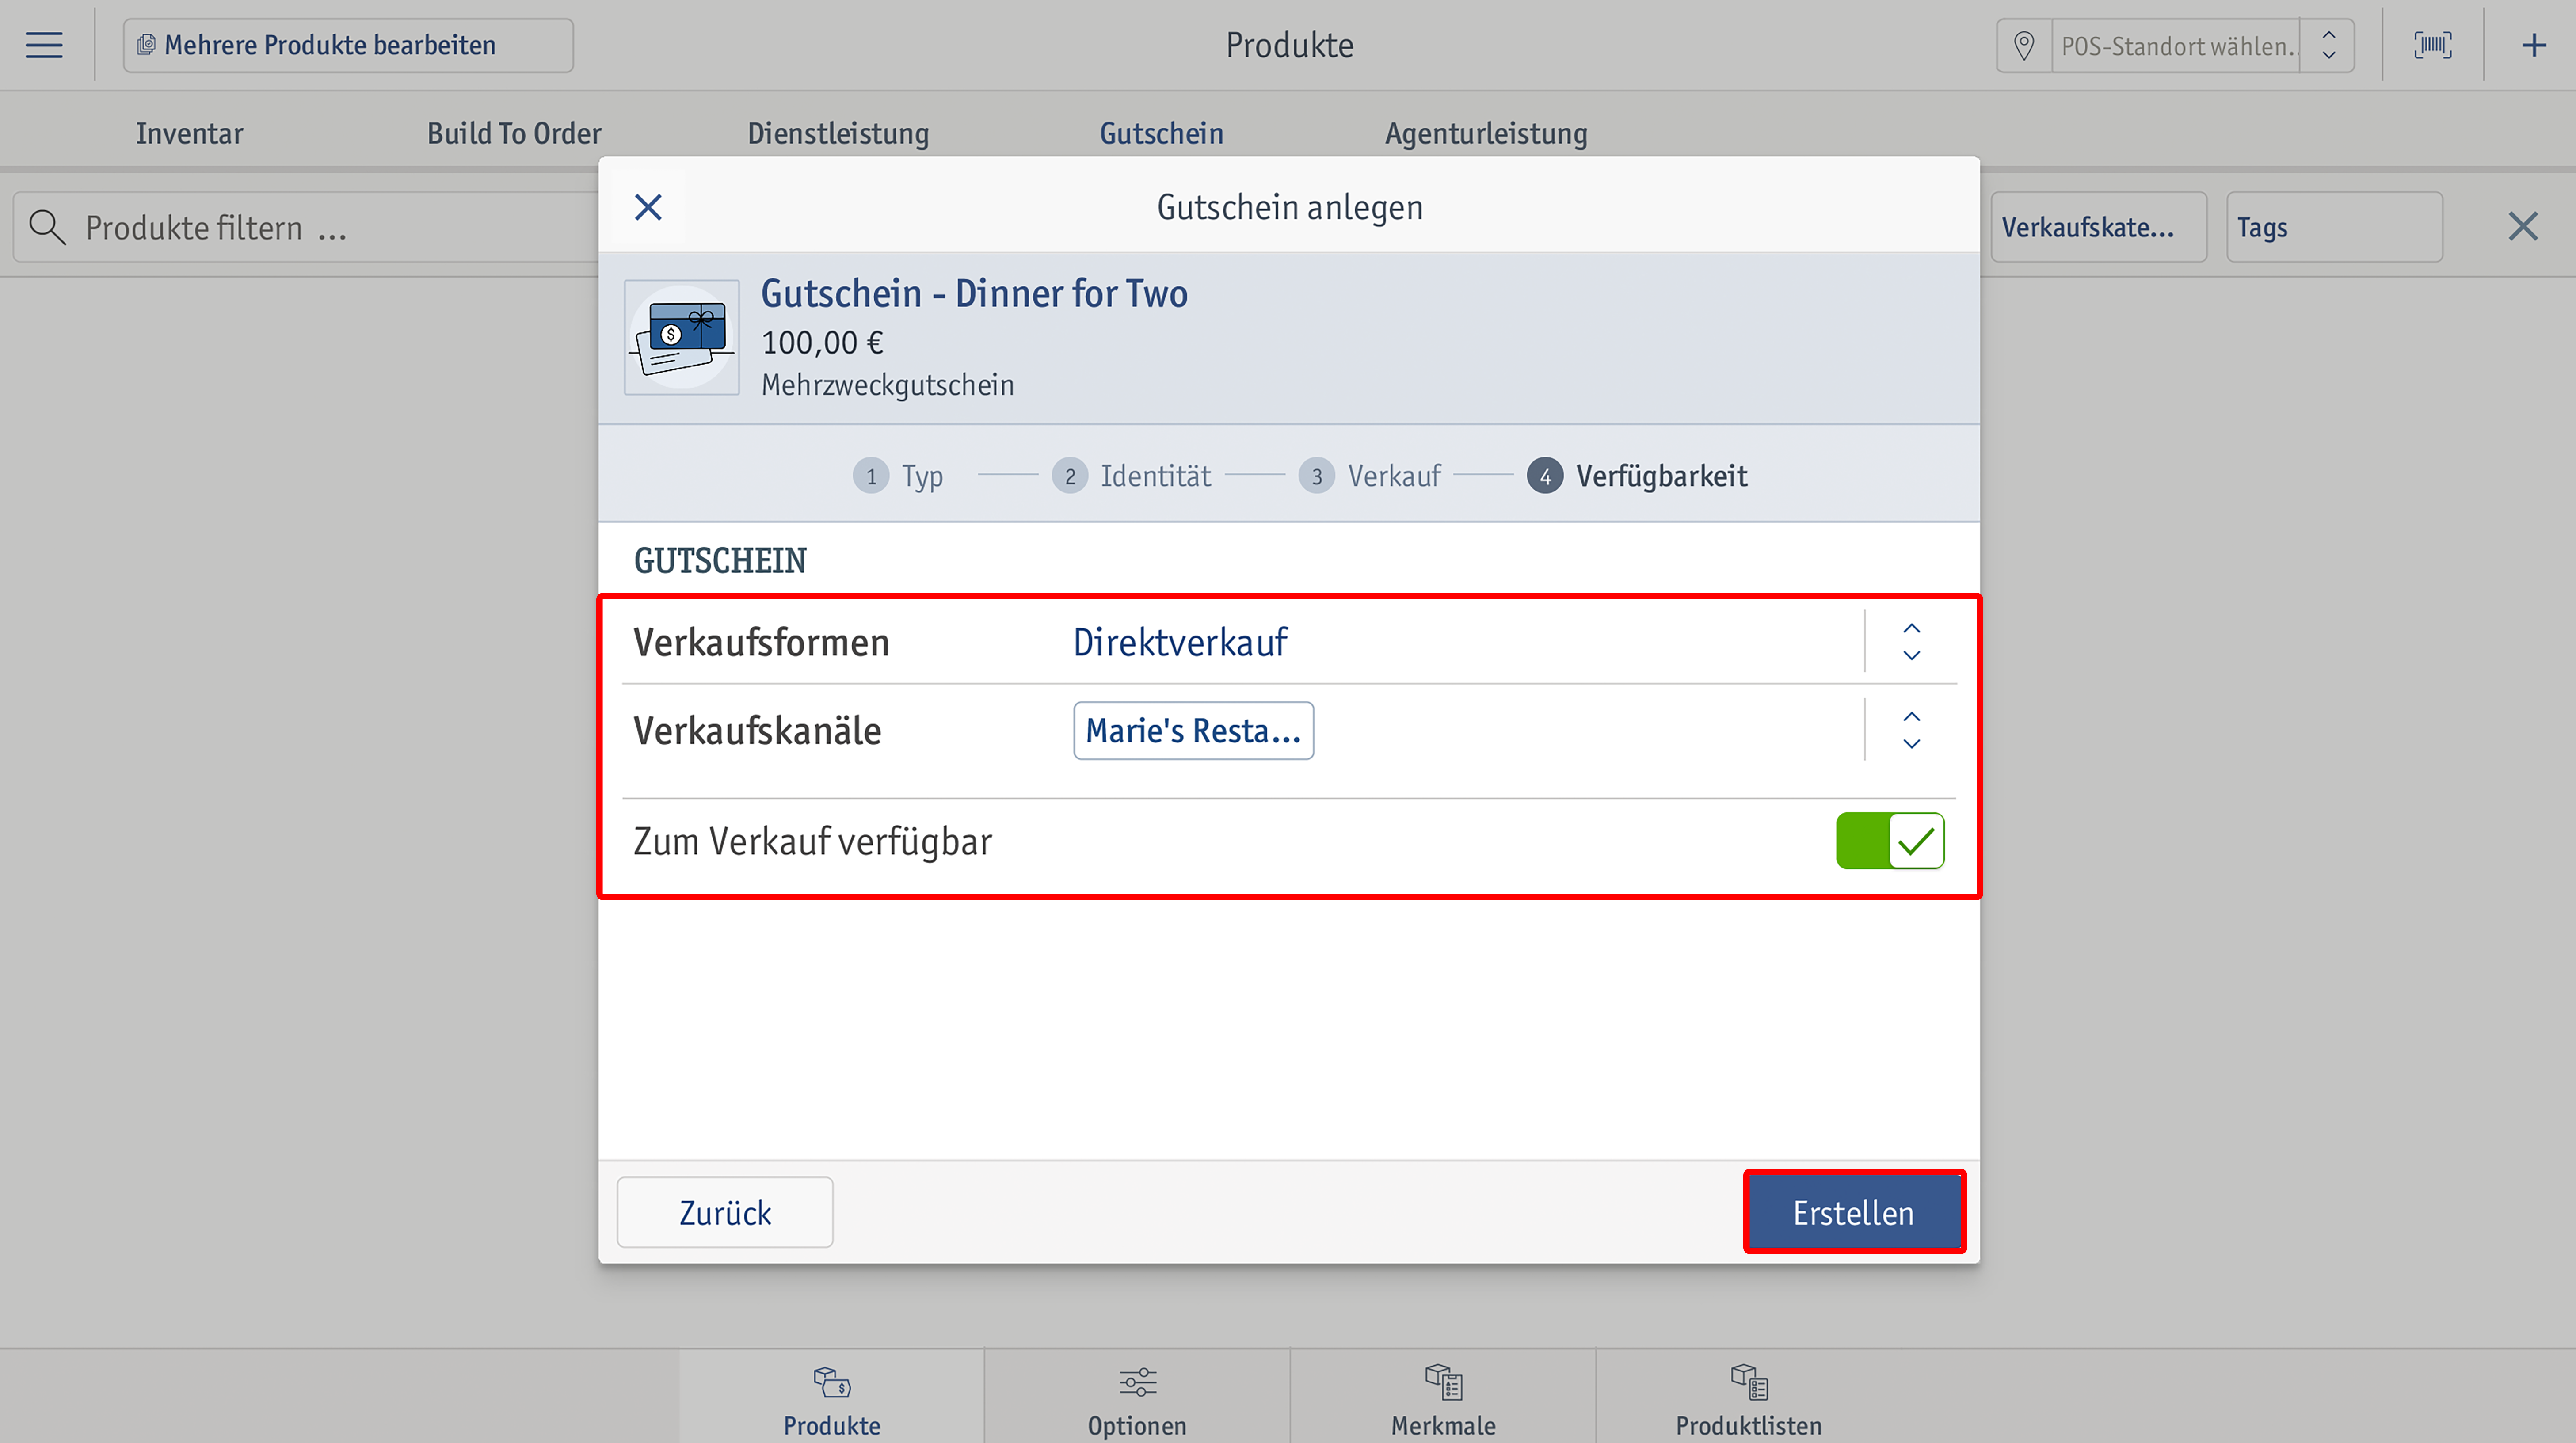
Task: Switch to Agenturleistung tab
Action: [1486, 133]
